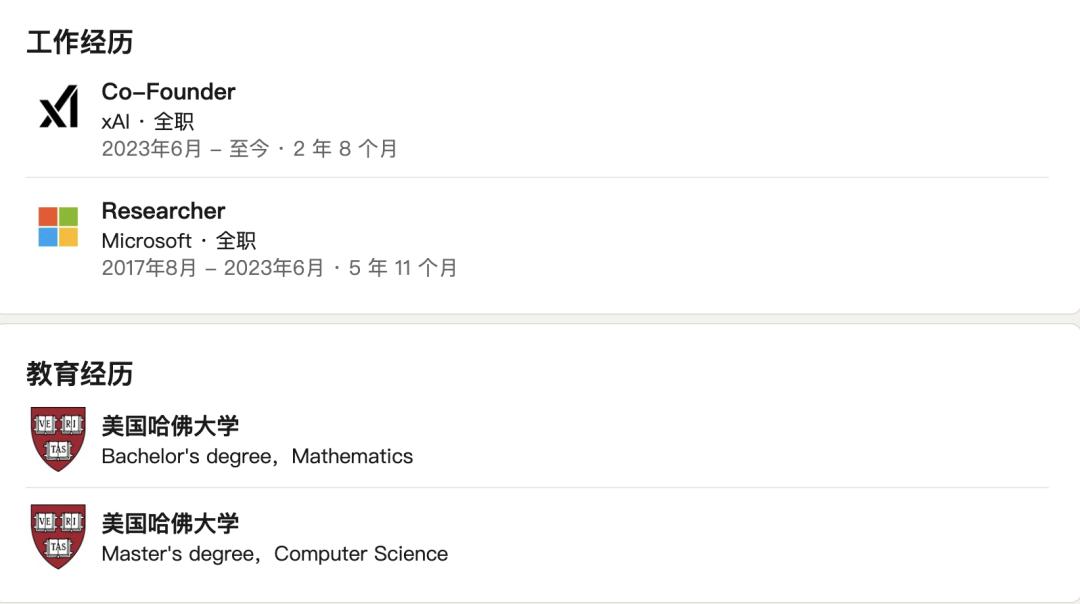1080x604 pixels.
Task: Select the 工作经历 section heading
Action: (x=79, y=42)
